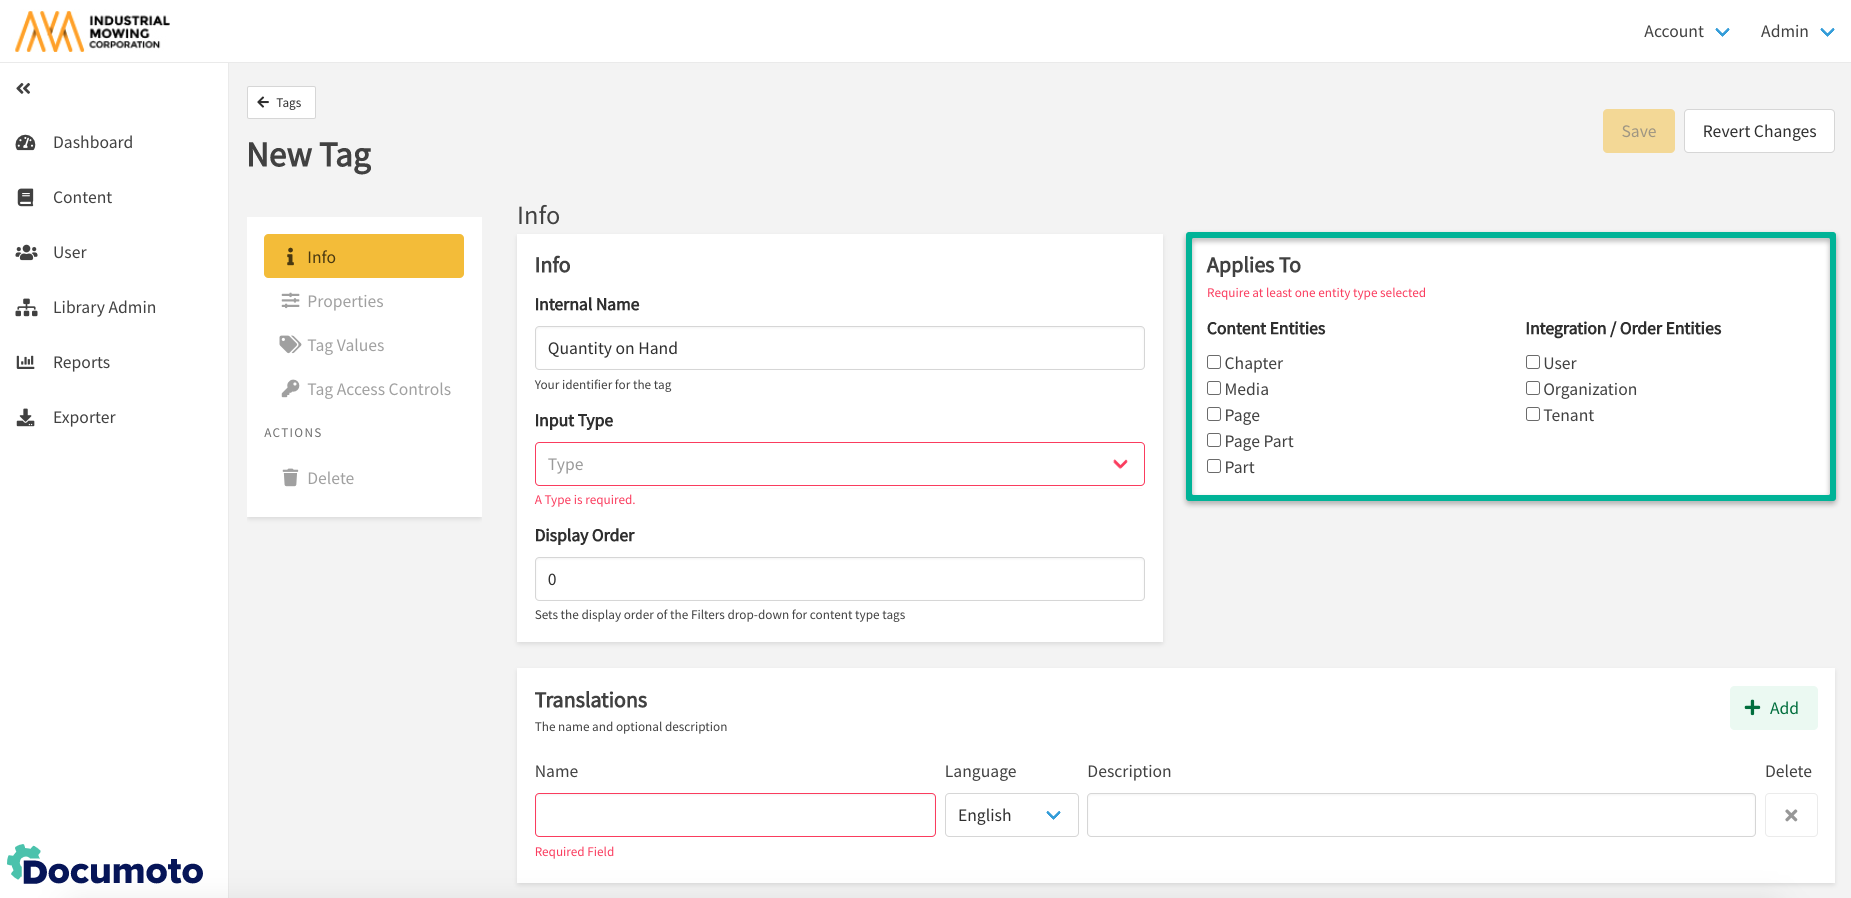Check the Chapter content entity checkbox

[1214, 363]
